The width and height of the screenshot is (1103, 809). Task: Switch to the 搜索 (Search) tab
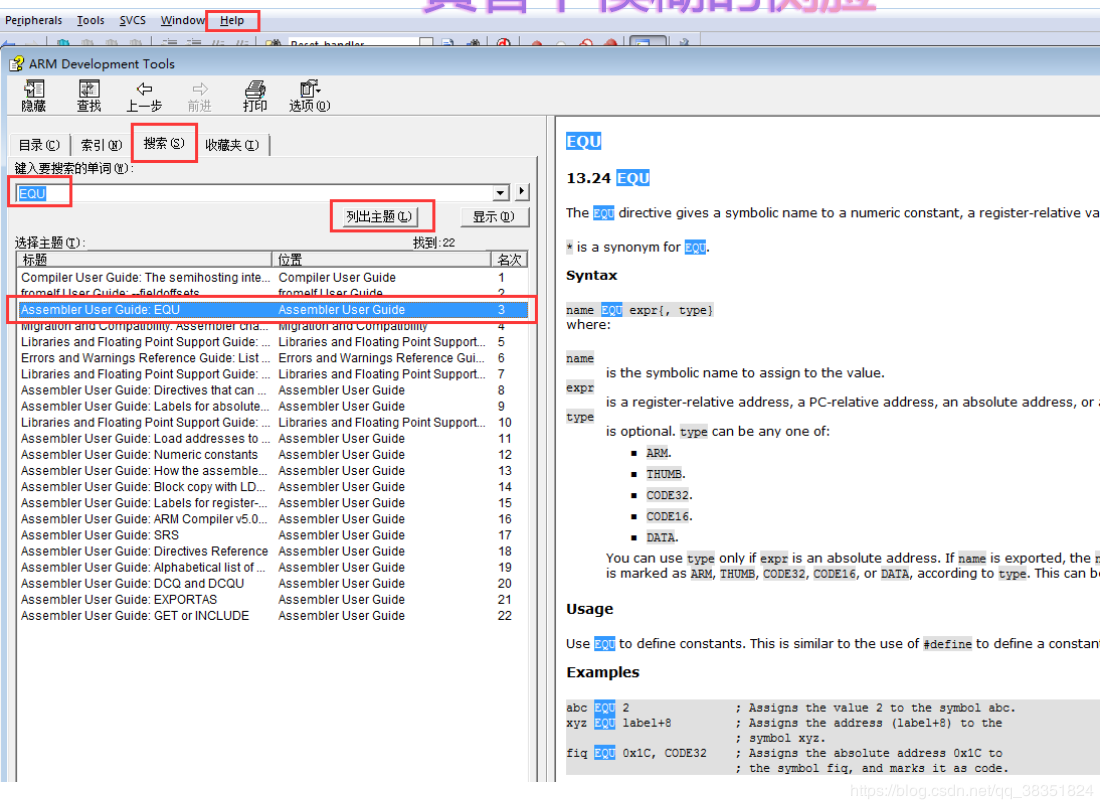click(164, 143)
